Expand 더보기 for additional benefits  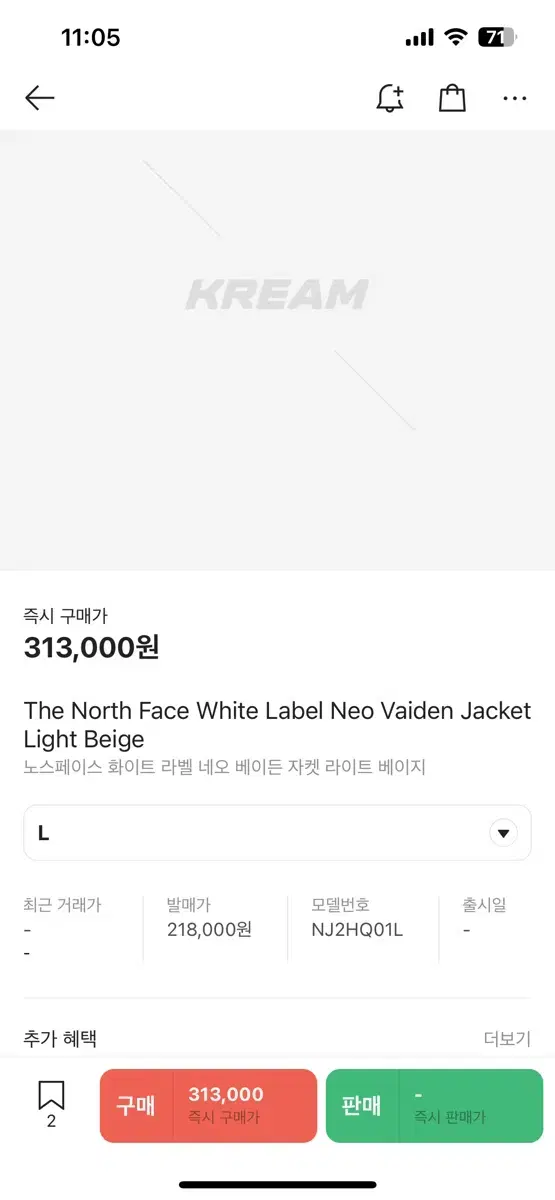tap(507, 1039)
